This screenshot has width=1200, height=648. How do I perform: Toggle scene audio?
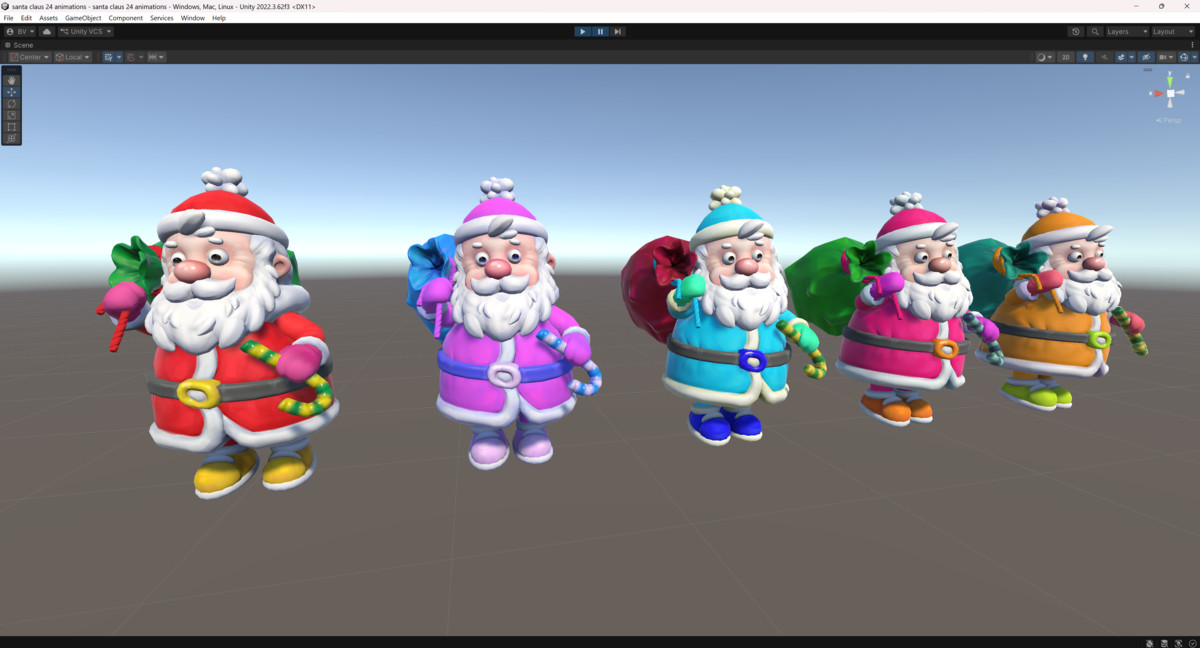click(1104, 57)
